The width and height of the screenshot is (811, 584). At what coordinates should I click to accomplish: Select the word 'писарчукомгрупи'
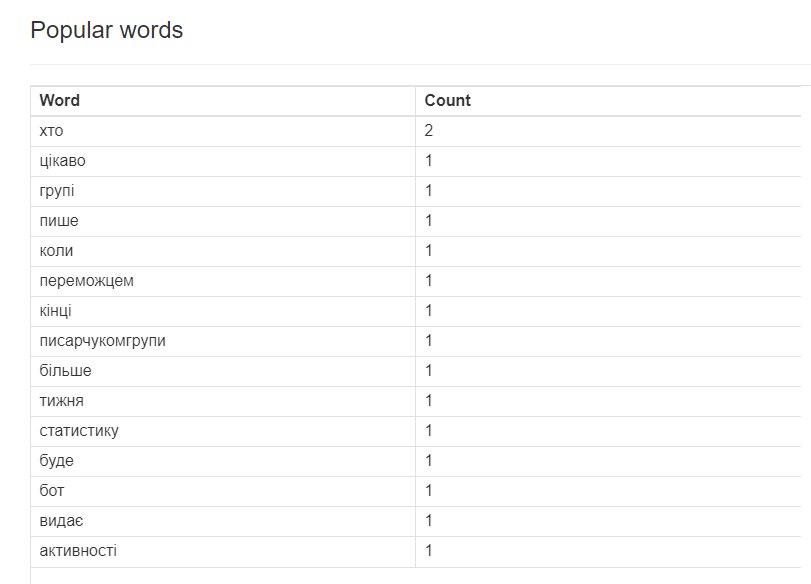102,341
